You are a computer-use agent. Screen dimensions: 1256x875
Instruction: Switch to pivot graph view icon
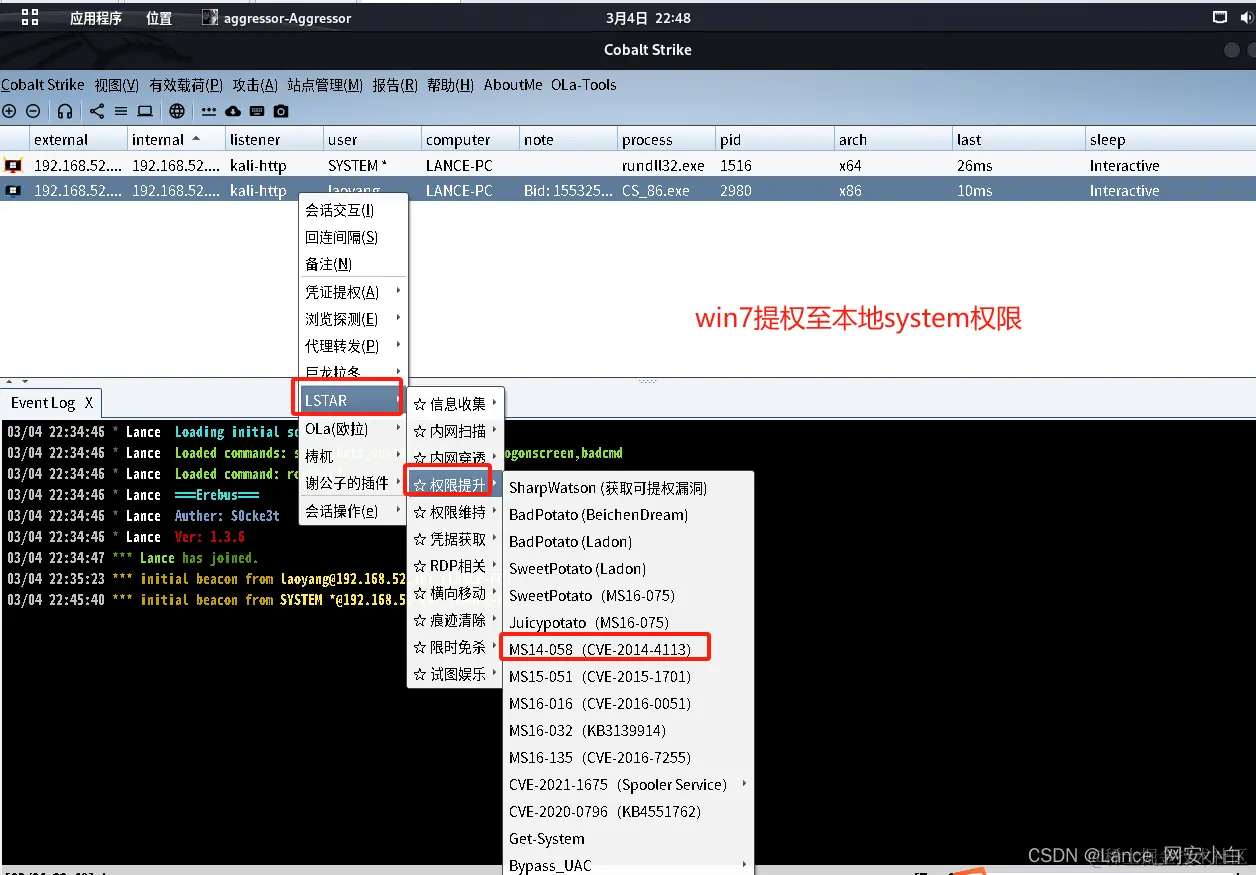(97, 111)
